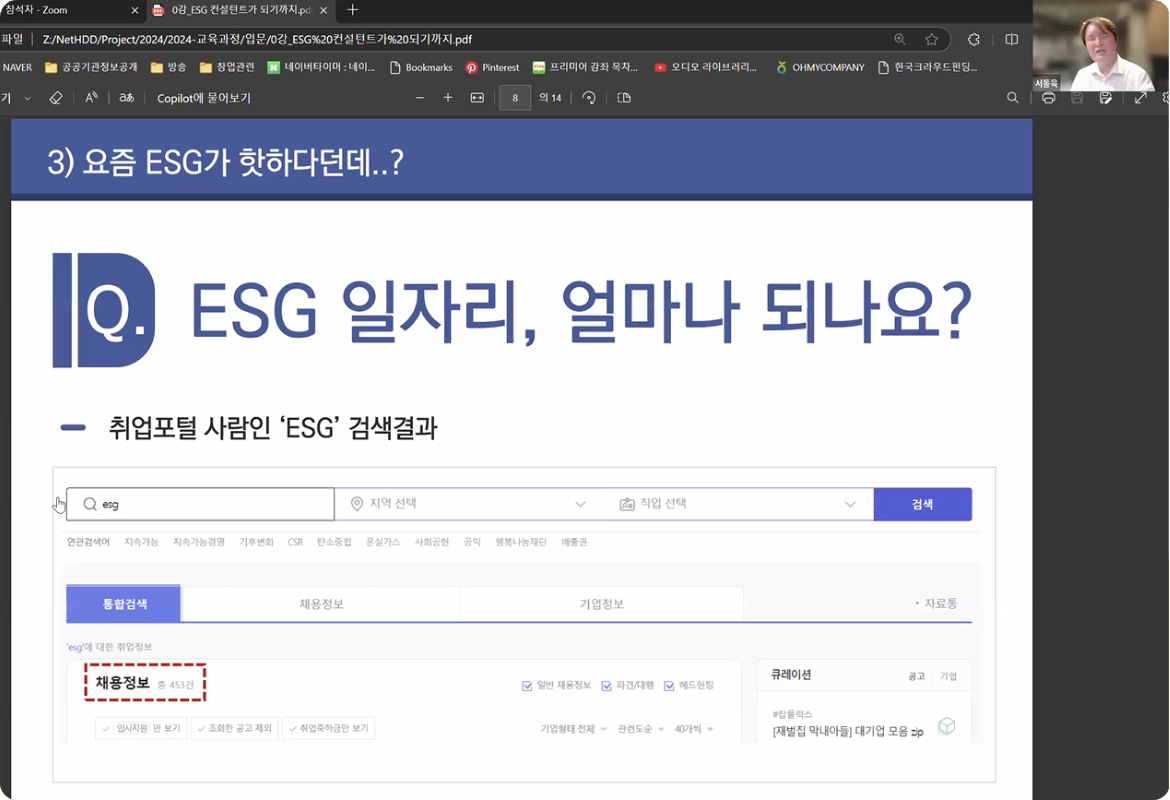The width and height of the screenshot is (1170, 800).
Task: Add page to favorites with star
Action: tap(931, 39)
